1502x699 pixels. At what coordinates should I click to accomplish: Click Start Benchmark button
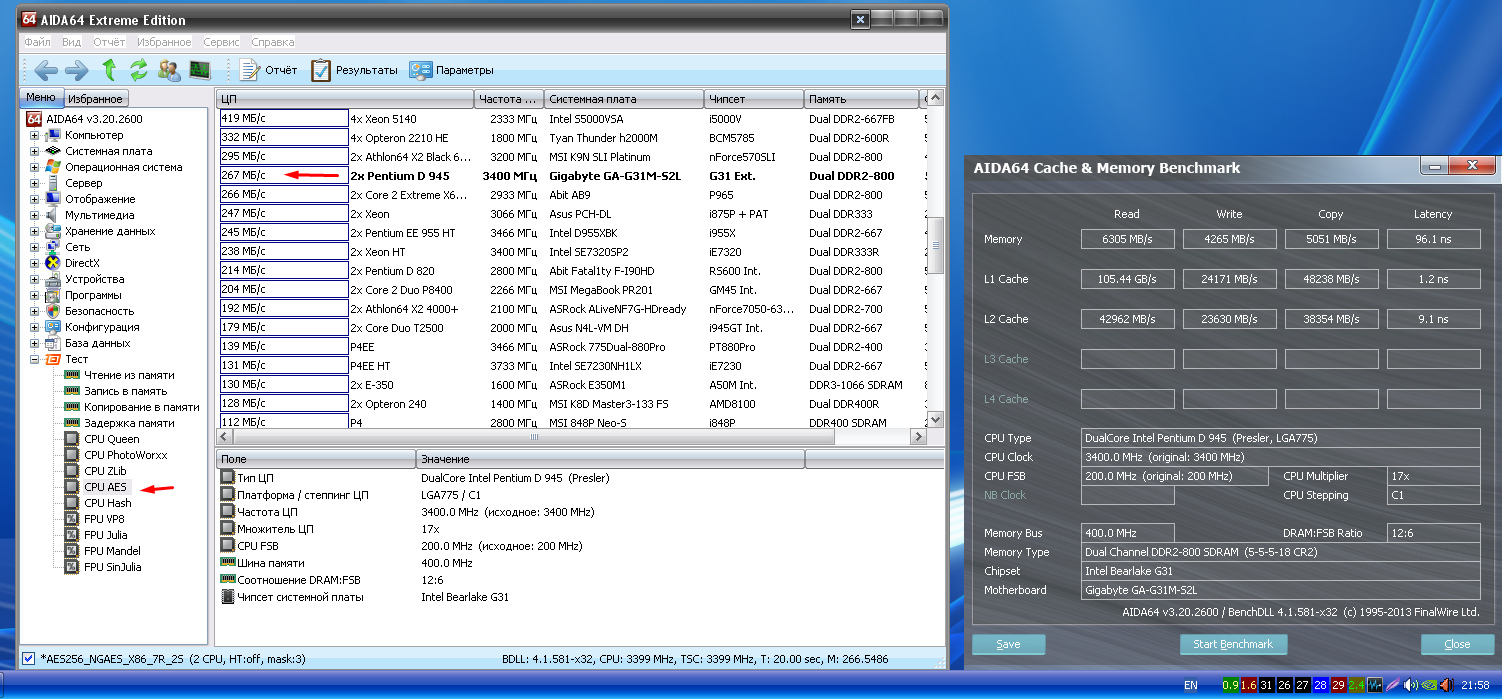[x=1233, y=644]
